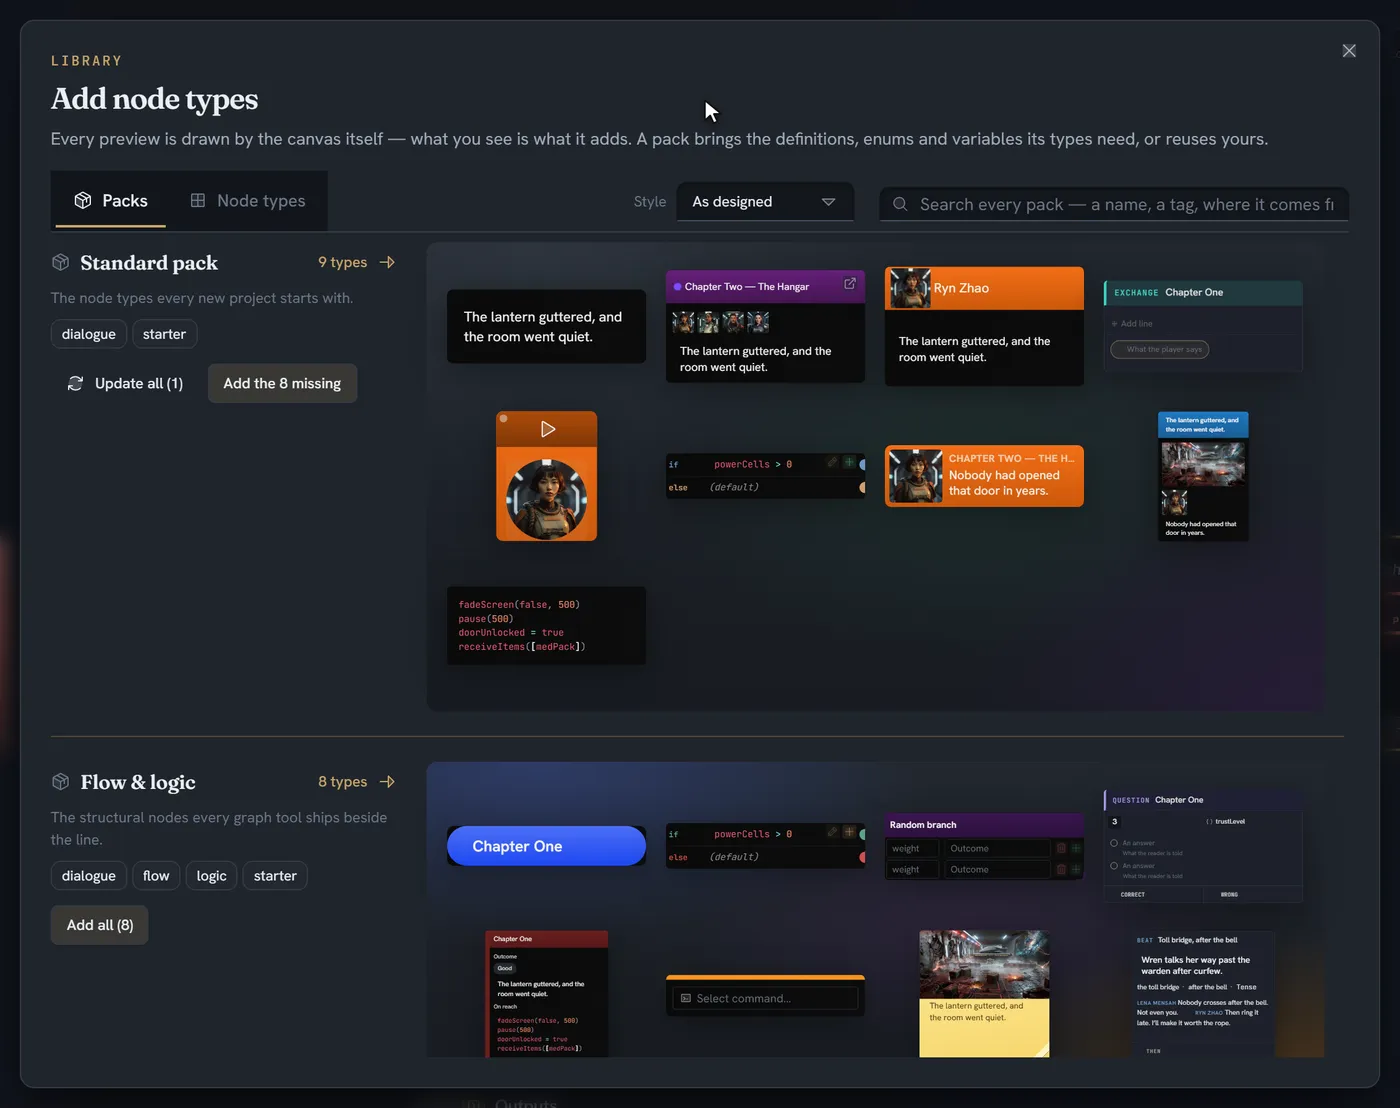Click the trash icon on Random branch's top row
Viewport: 1400px width, 1108px height.
(1061, 848)
